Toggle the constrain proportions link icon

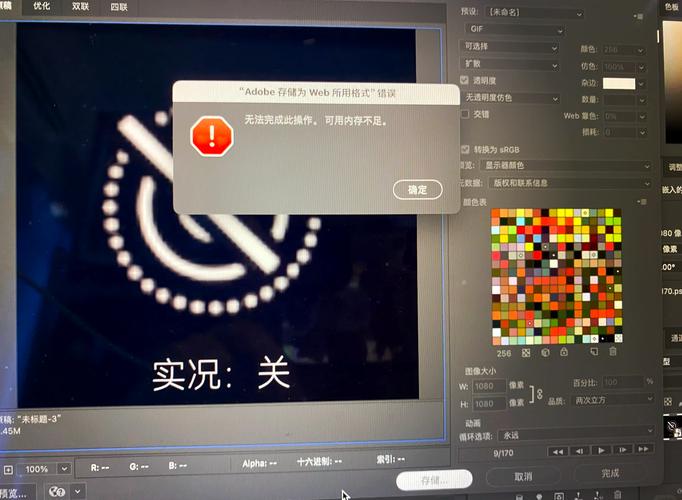538,394
